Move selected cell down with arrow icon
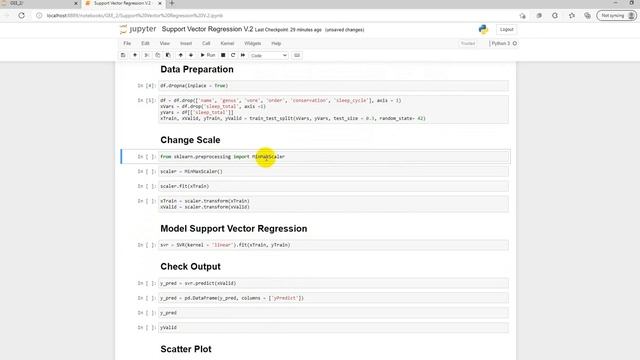640x360 pixels. click(191, 55)
